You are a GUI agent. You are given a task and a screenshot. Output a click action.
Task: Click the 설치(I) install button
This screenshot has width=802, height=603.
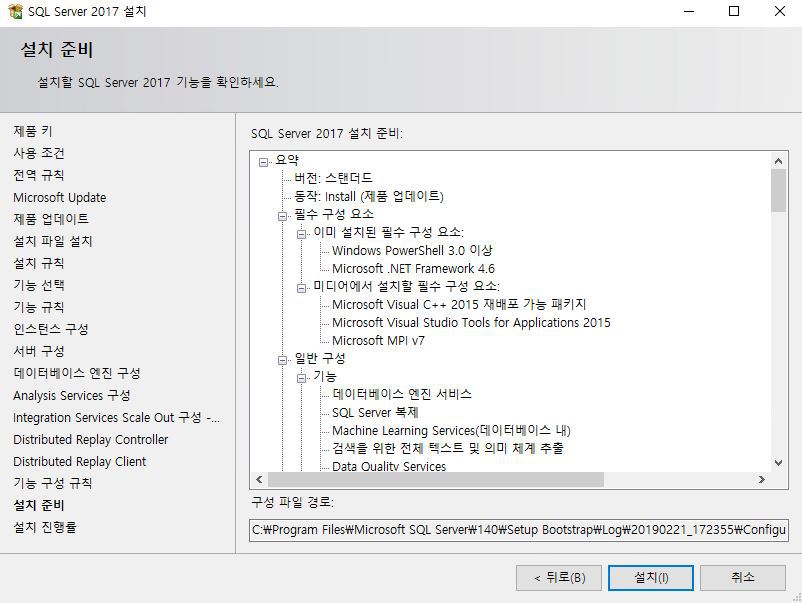[651, 578]
